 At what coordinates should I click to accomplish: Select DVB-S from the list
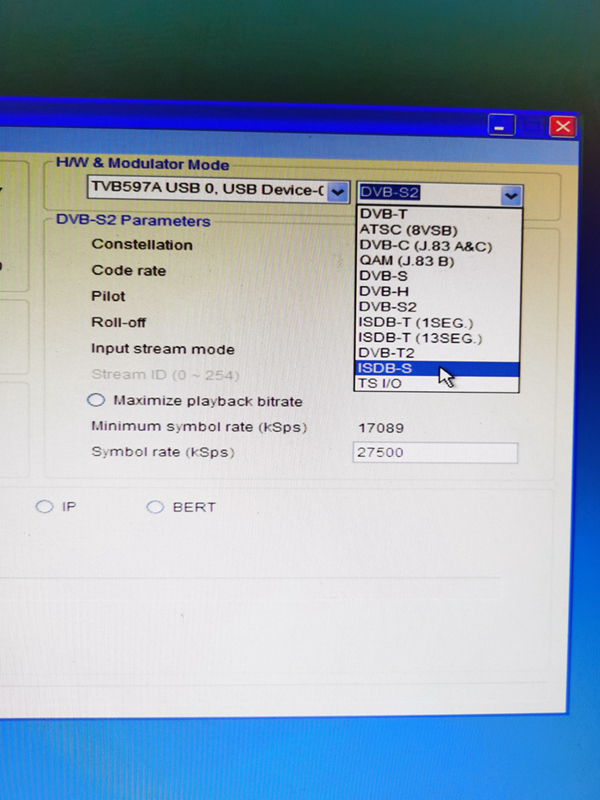[x=439, y=276]
